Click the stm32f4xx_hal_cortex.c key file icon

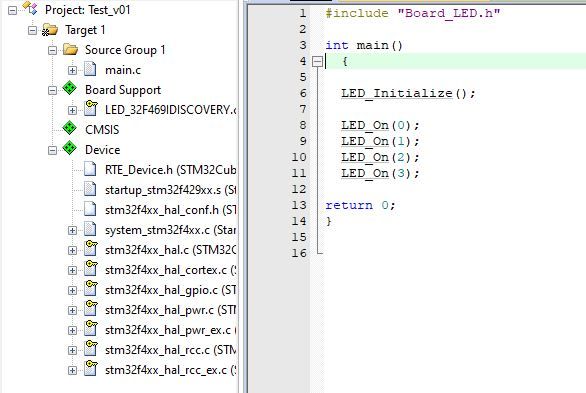pyautogui.click(x=90, y=269)
